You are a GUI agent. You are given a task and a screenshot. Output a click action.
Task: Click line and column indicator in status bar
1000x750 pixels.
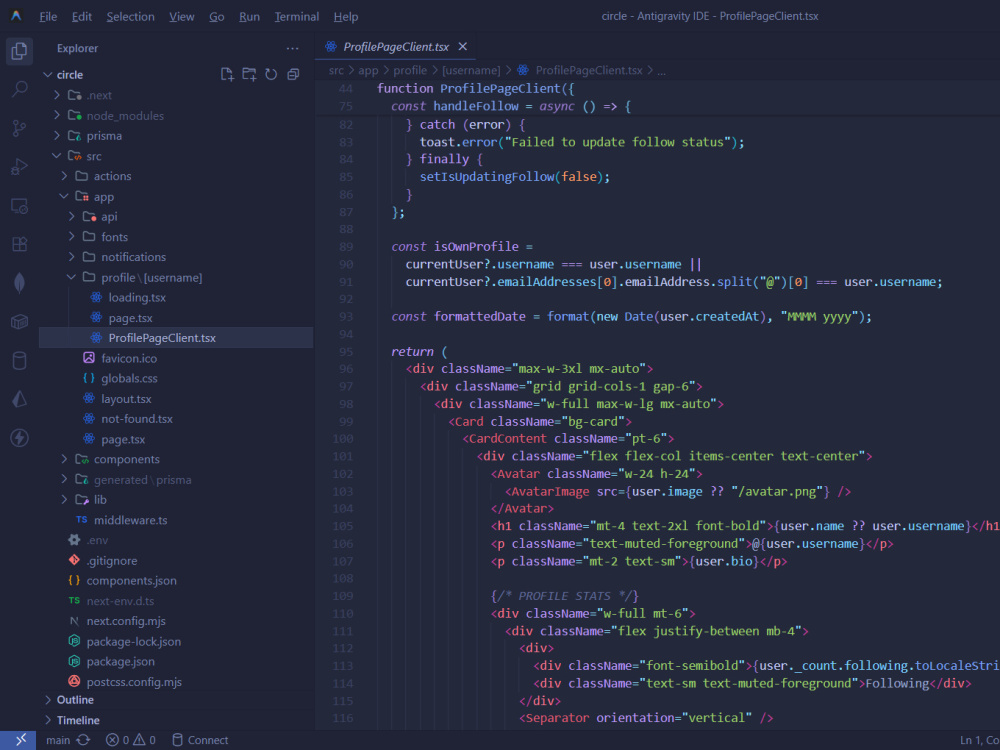[980, 740]
